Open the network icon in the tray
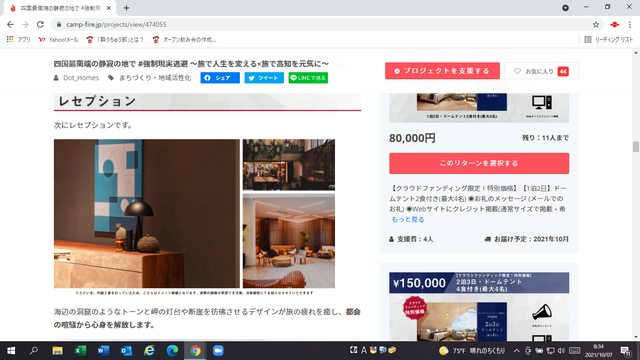The height and width of the screenshot is (360, 640). 550,351
